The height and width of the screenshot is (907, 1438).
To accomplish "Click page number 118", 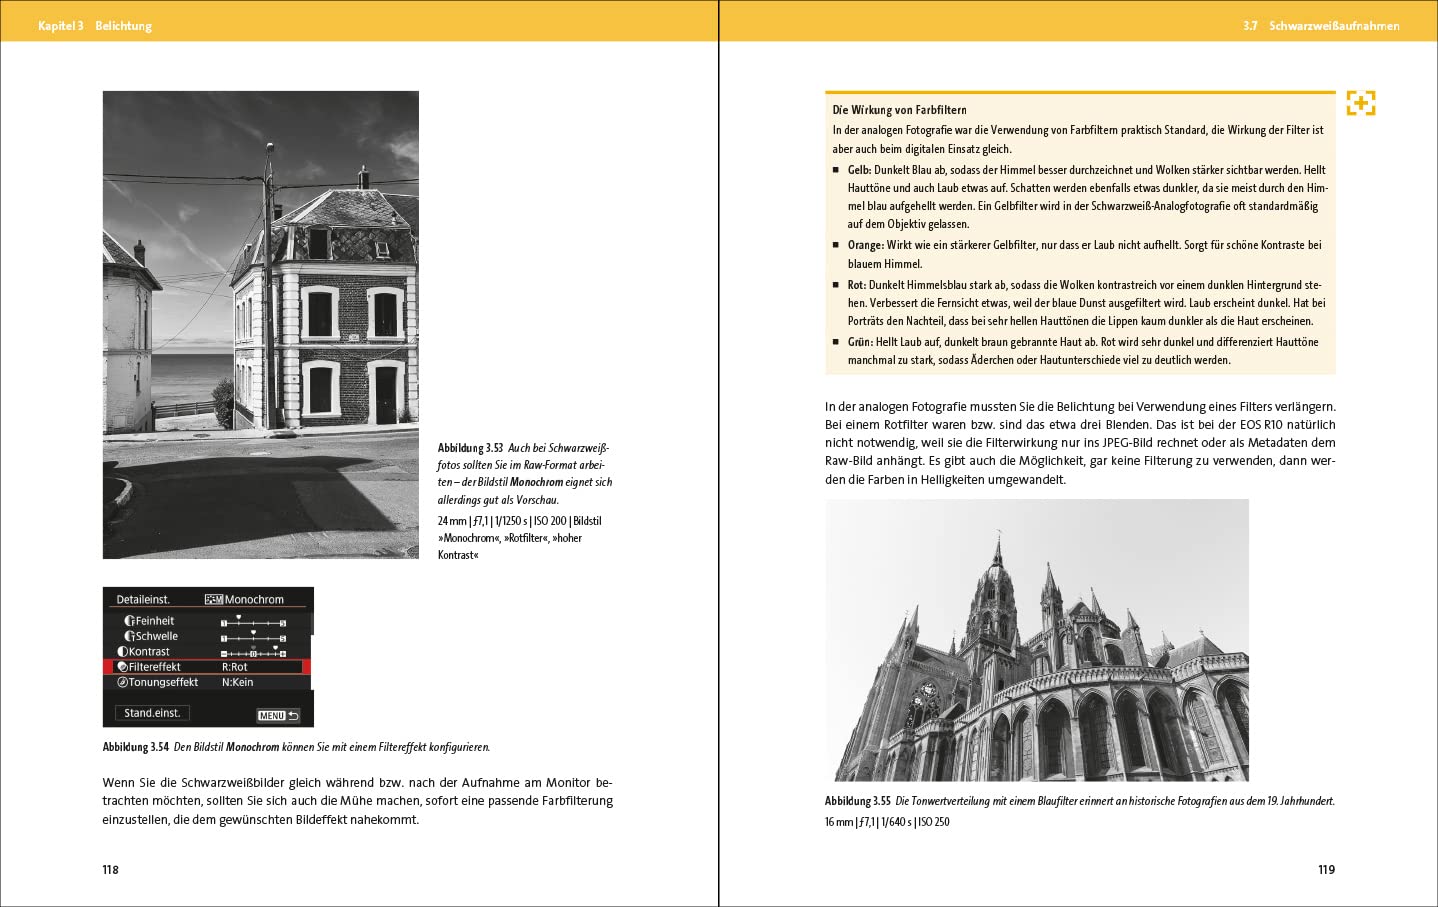I will (110, 870).
